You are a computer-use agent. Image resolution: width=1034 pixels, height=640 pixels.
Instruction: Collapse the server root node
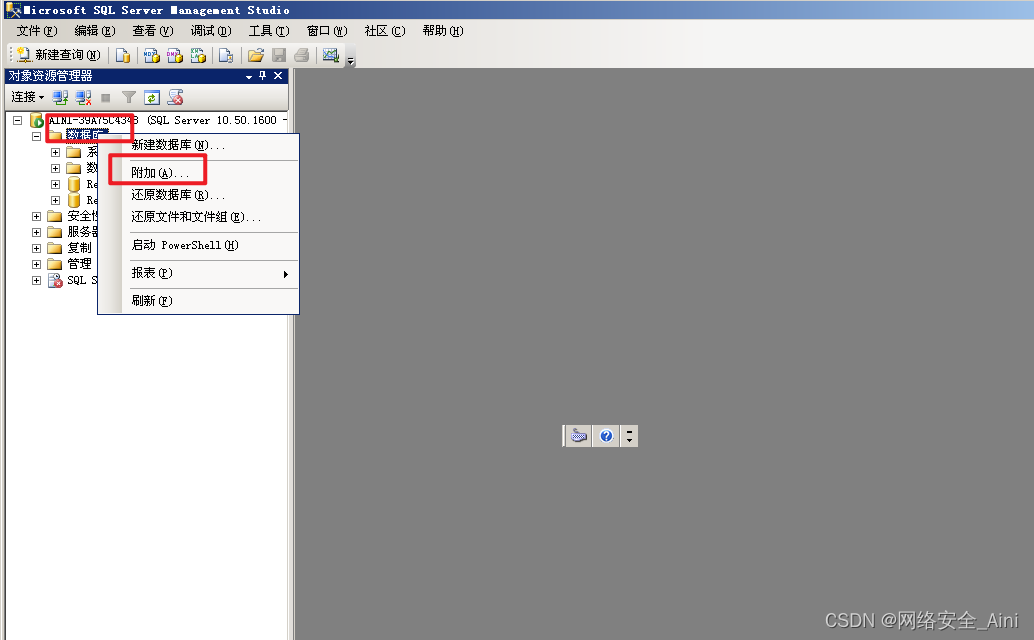pos(18,121)
